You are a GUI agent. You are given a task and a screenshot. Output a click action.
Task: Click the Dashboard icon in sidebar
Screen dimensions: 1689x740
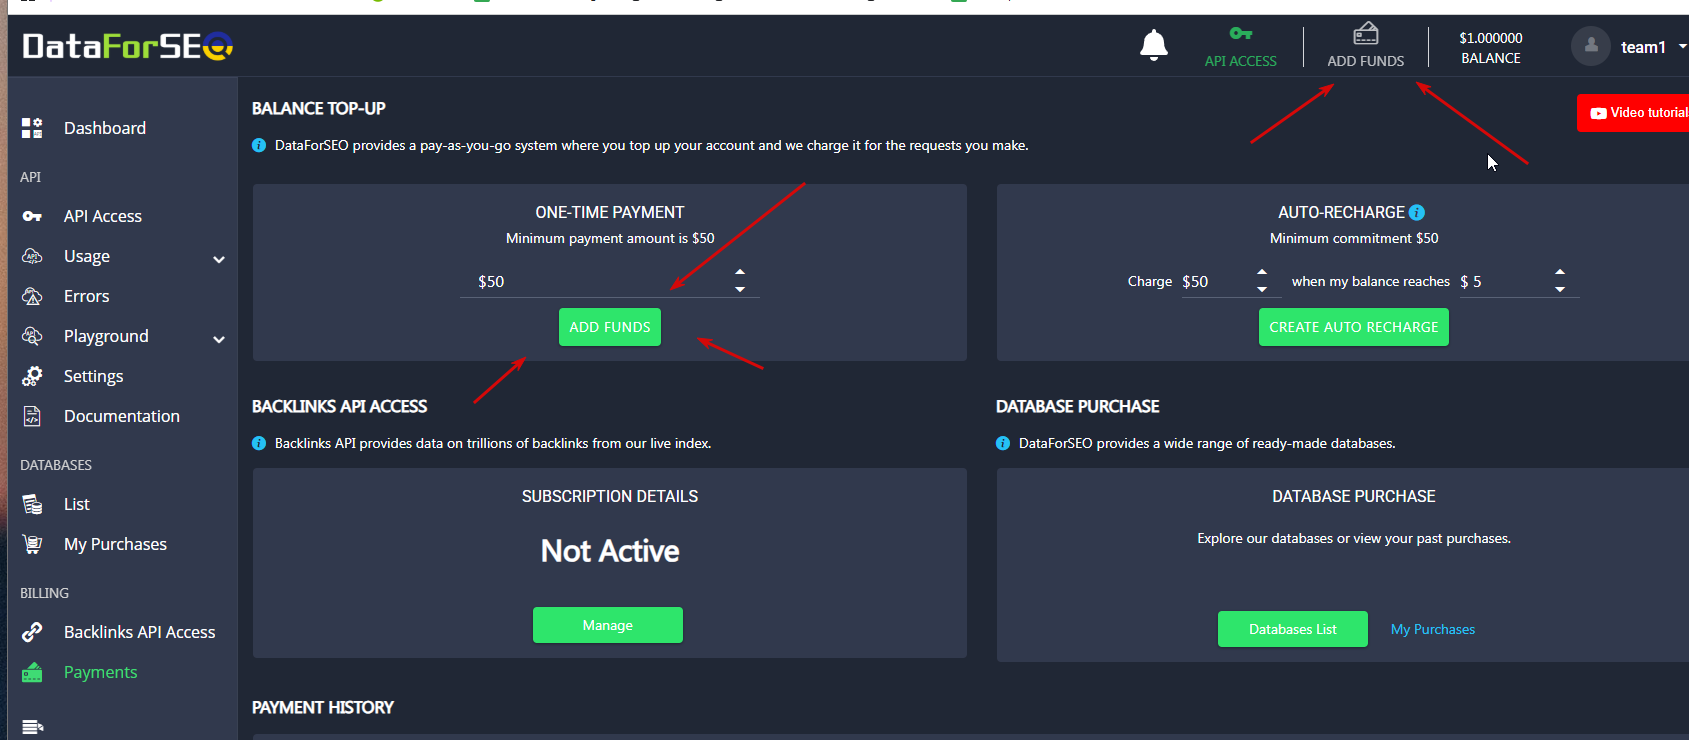32,128
